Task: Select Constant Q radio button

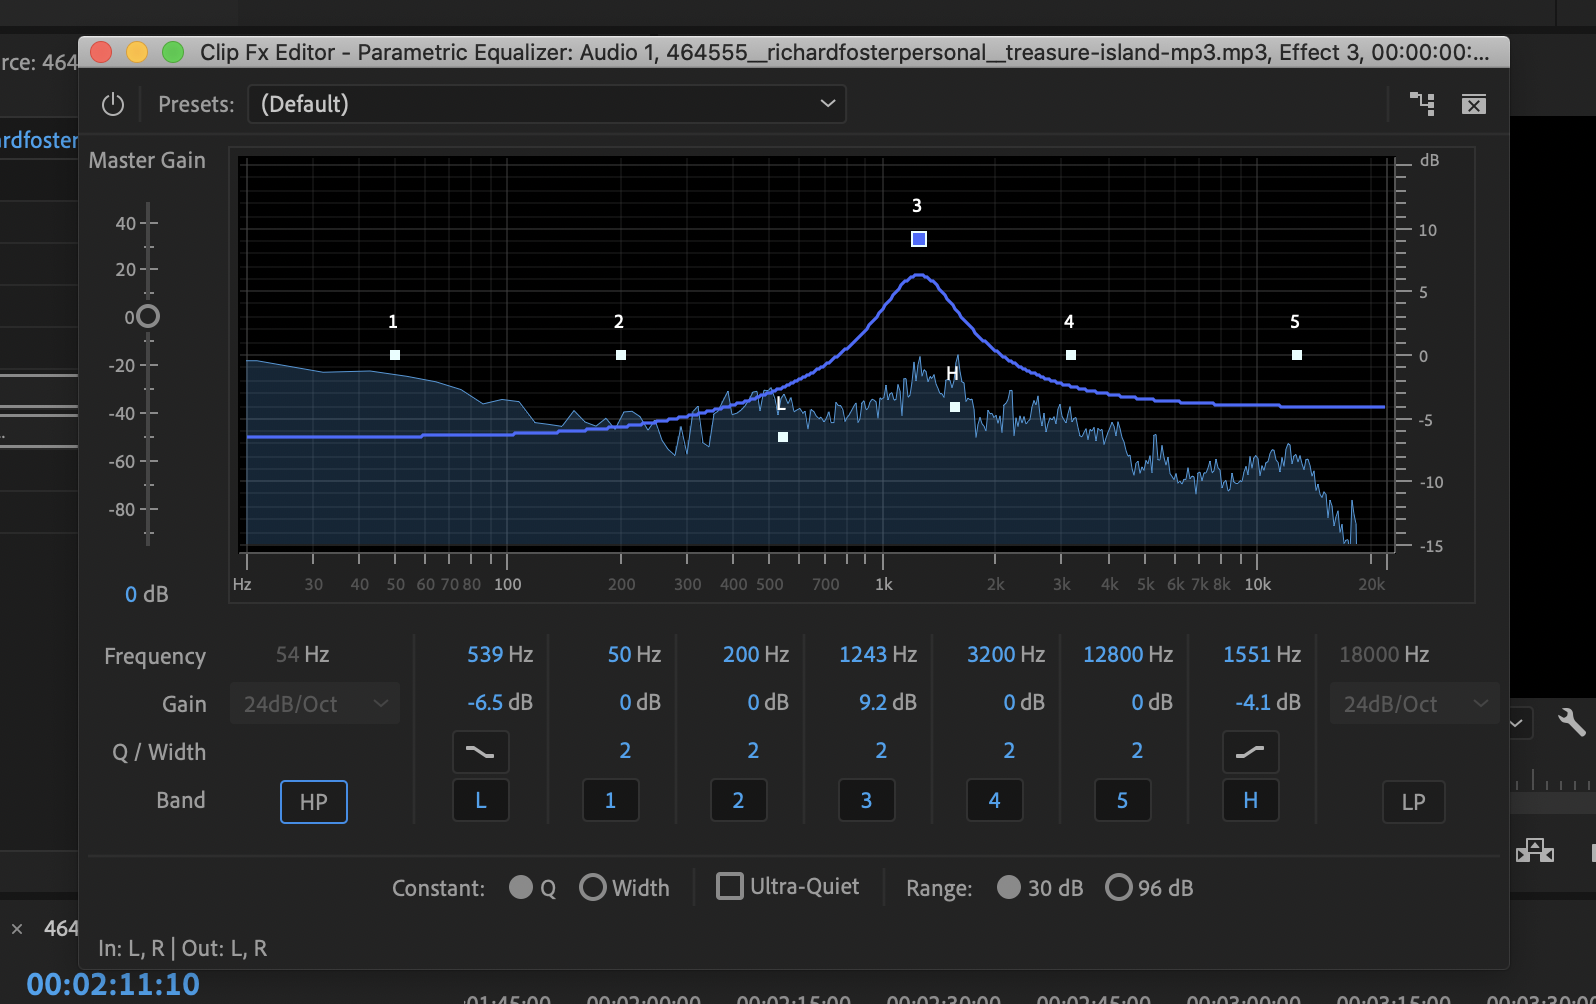Action: point(521,888)
